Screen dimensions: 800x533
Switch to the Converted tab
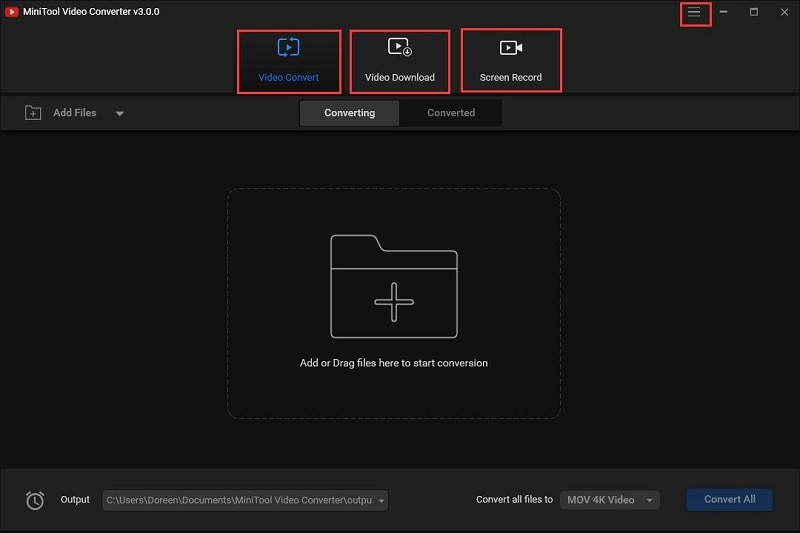click(x=451, y=113)
